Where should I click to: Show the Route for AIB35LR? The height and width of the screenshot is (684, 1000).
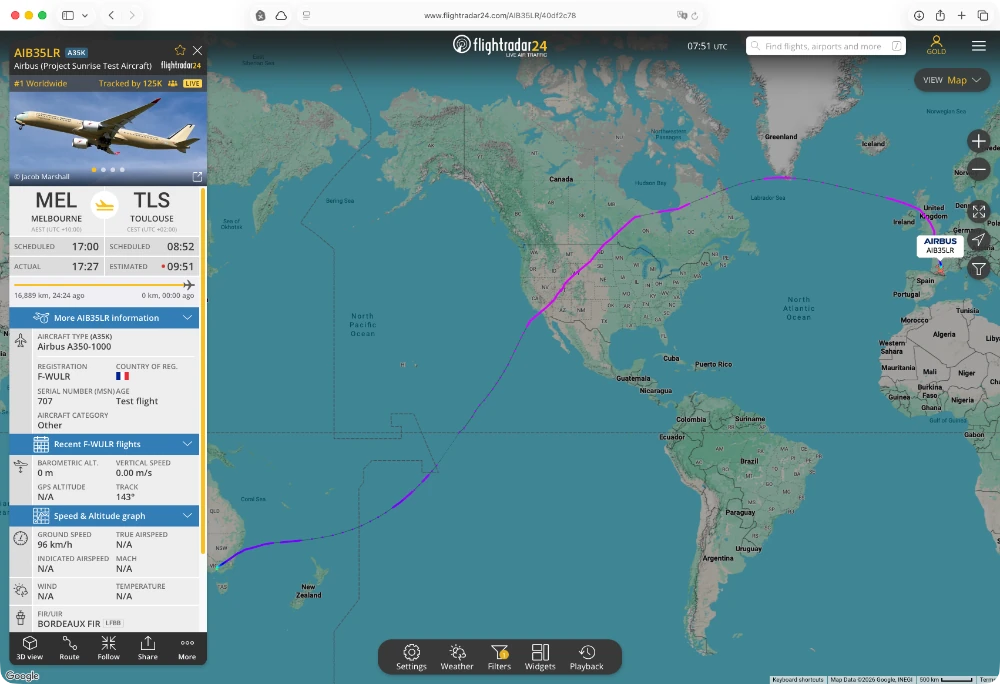[x=70, y=648]
